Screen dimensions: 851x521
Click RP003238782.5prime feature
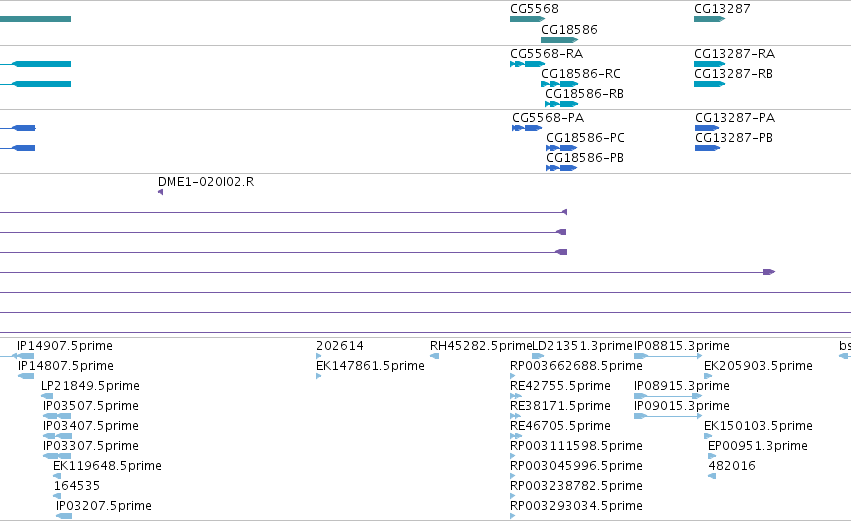point(513,496)
